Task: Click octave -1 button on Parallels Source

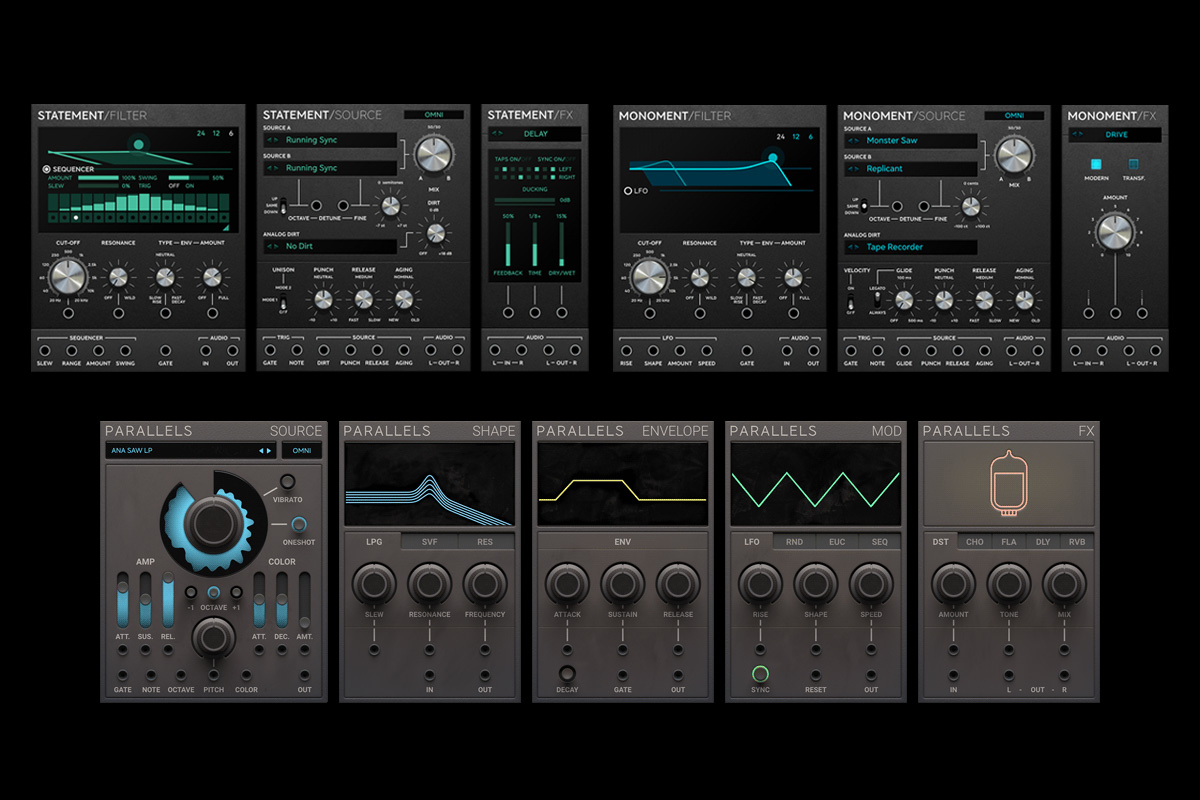Action: [191, 593]
